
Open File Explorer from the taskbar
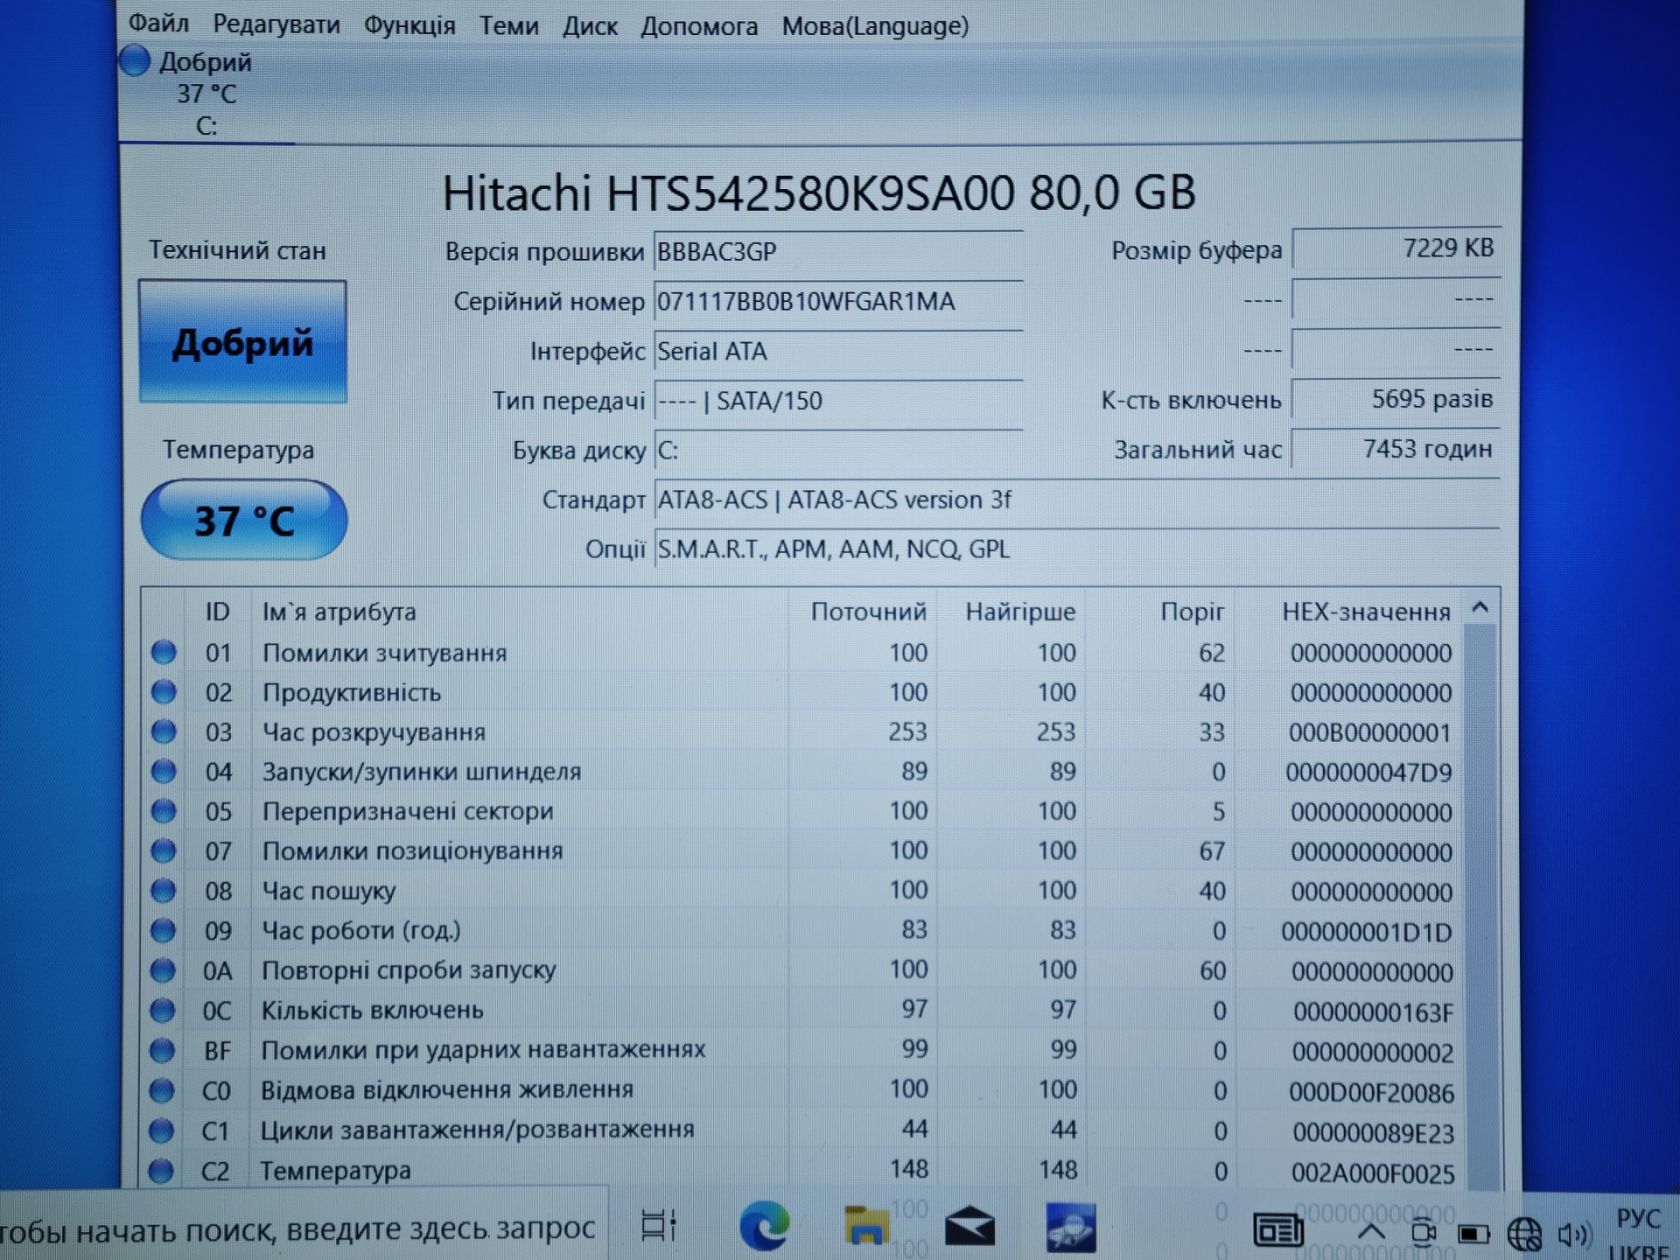[866, 1226]
